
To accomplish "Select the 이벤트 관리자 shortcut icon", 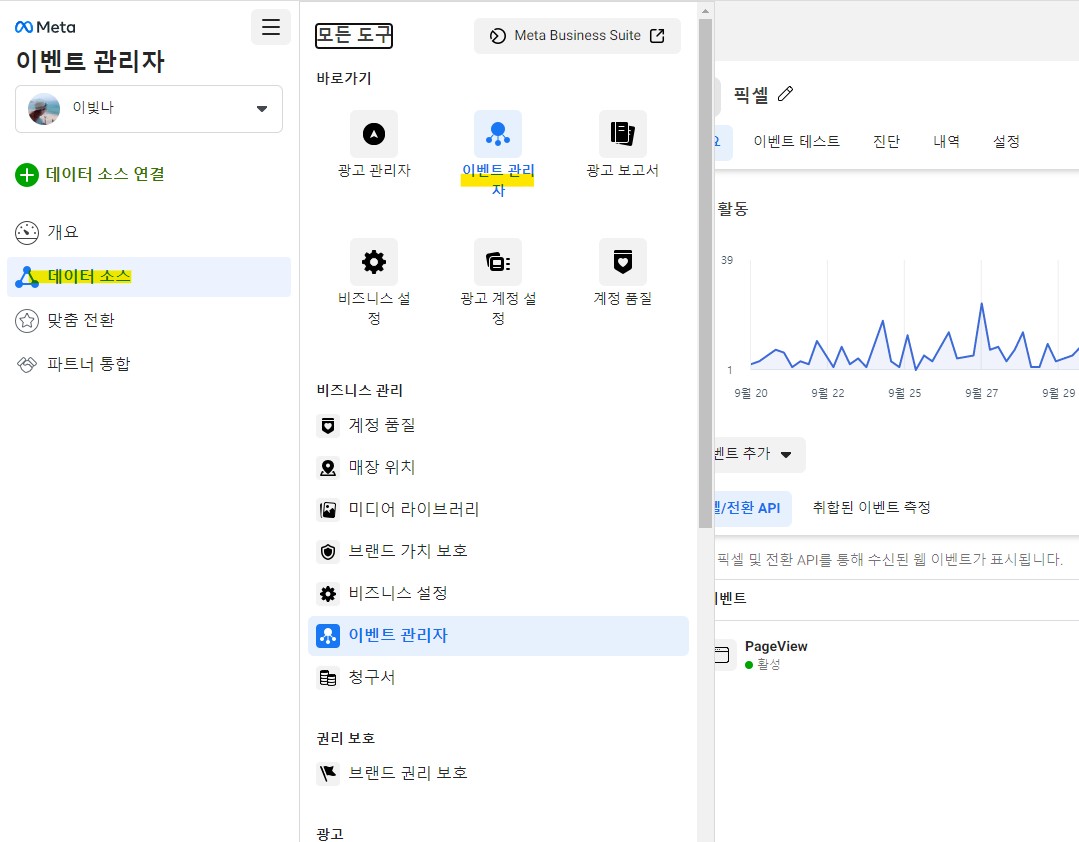I will point(497,132).
